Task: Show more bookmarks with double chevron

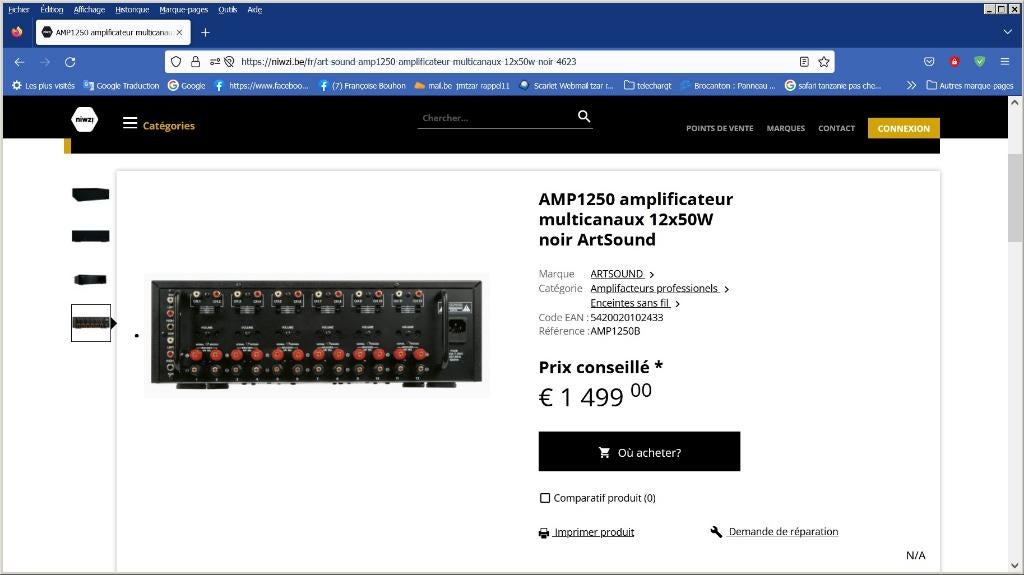Action: click(912, 86)
